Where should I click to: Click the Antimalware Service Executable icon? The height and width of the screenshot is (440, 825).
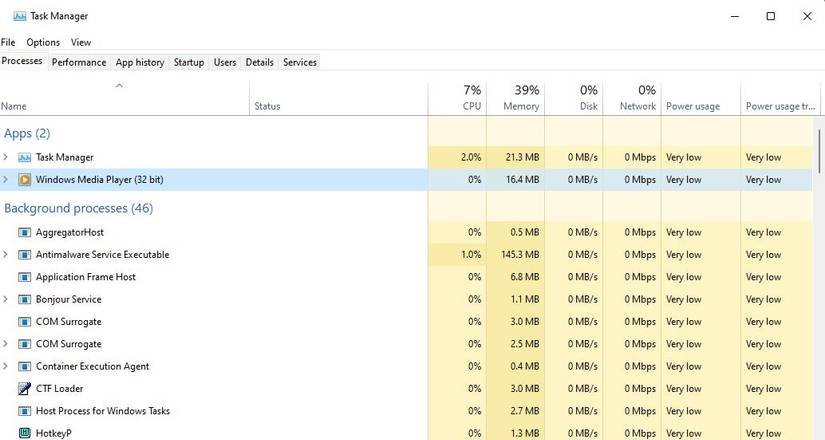click(x=24, y=255)
